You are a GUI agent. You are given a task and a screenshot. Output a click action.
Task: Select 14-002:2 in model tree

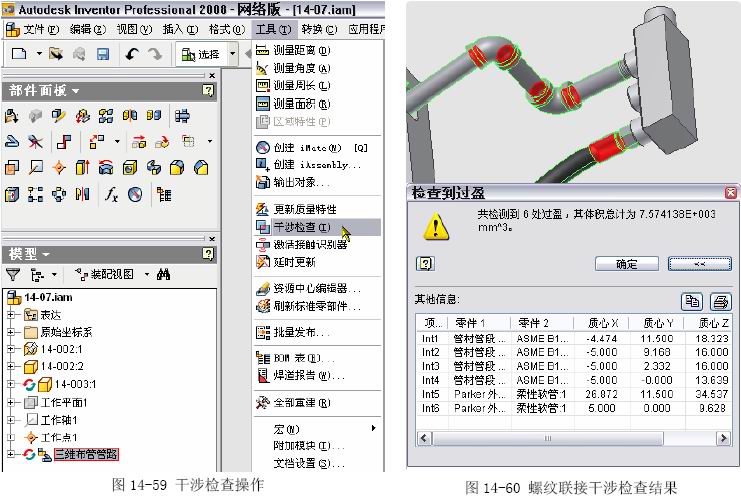(62, 366)
